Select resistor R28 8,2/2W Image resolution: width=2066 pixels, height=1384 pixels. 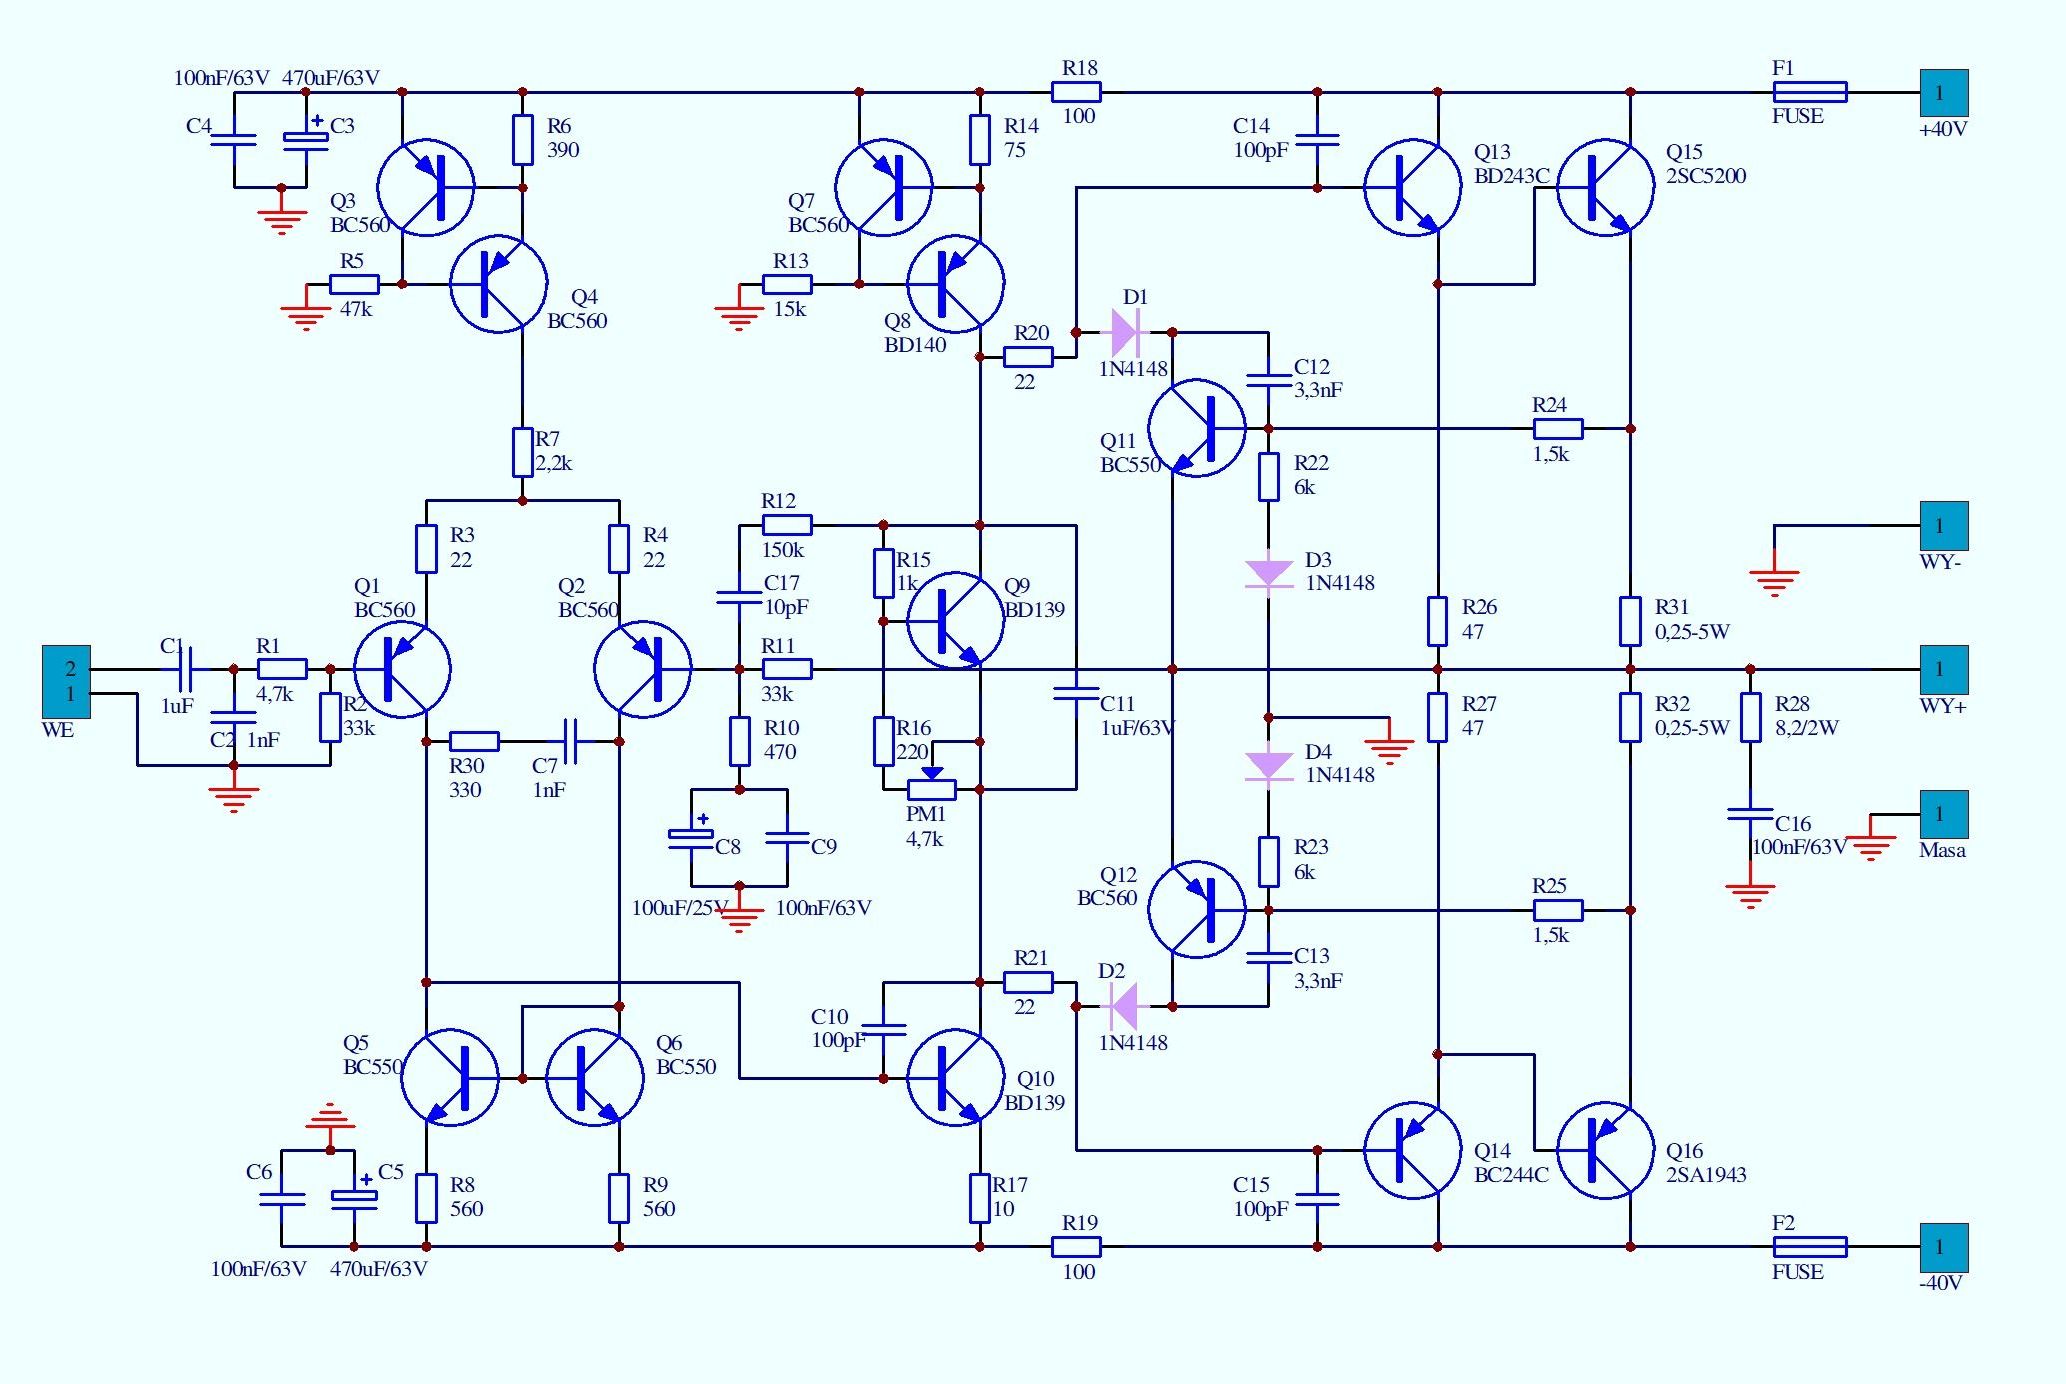tap(1750, 717)
